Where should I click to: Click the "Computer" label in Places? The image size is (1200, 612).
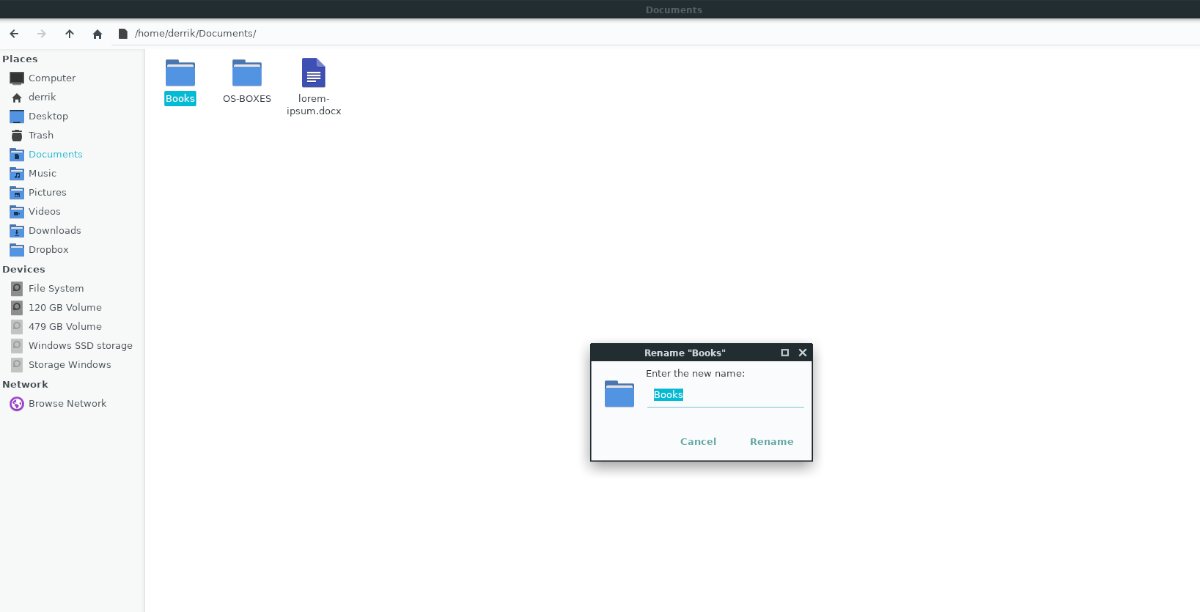point(52,78)
